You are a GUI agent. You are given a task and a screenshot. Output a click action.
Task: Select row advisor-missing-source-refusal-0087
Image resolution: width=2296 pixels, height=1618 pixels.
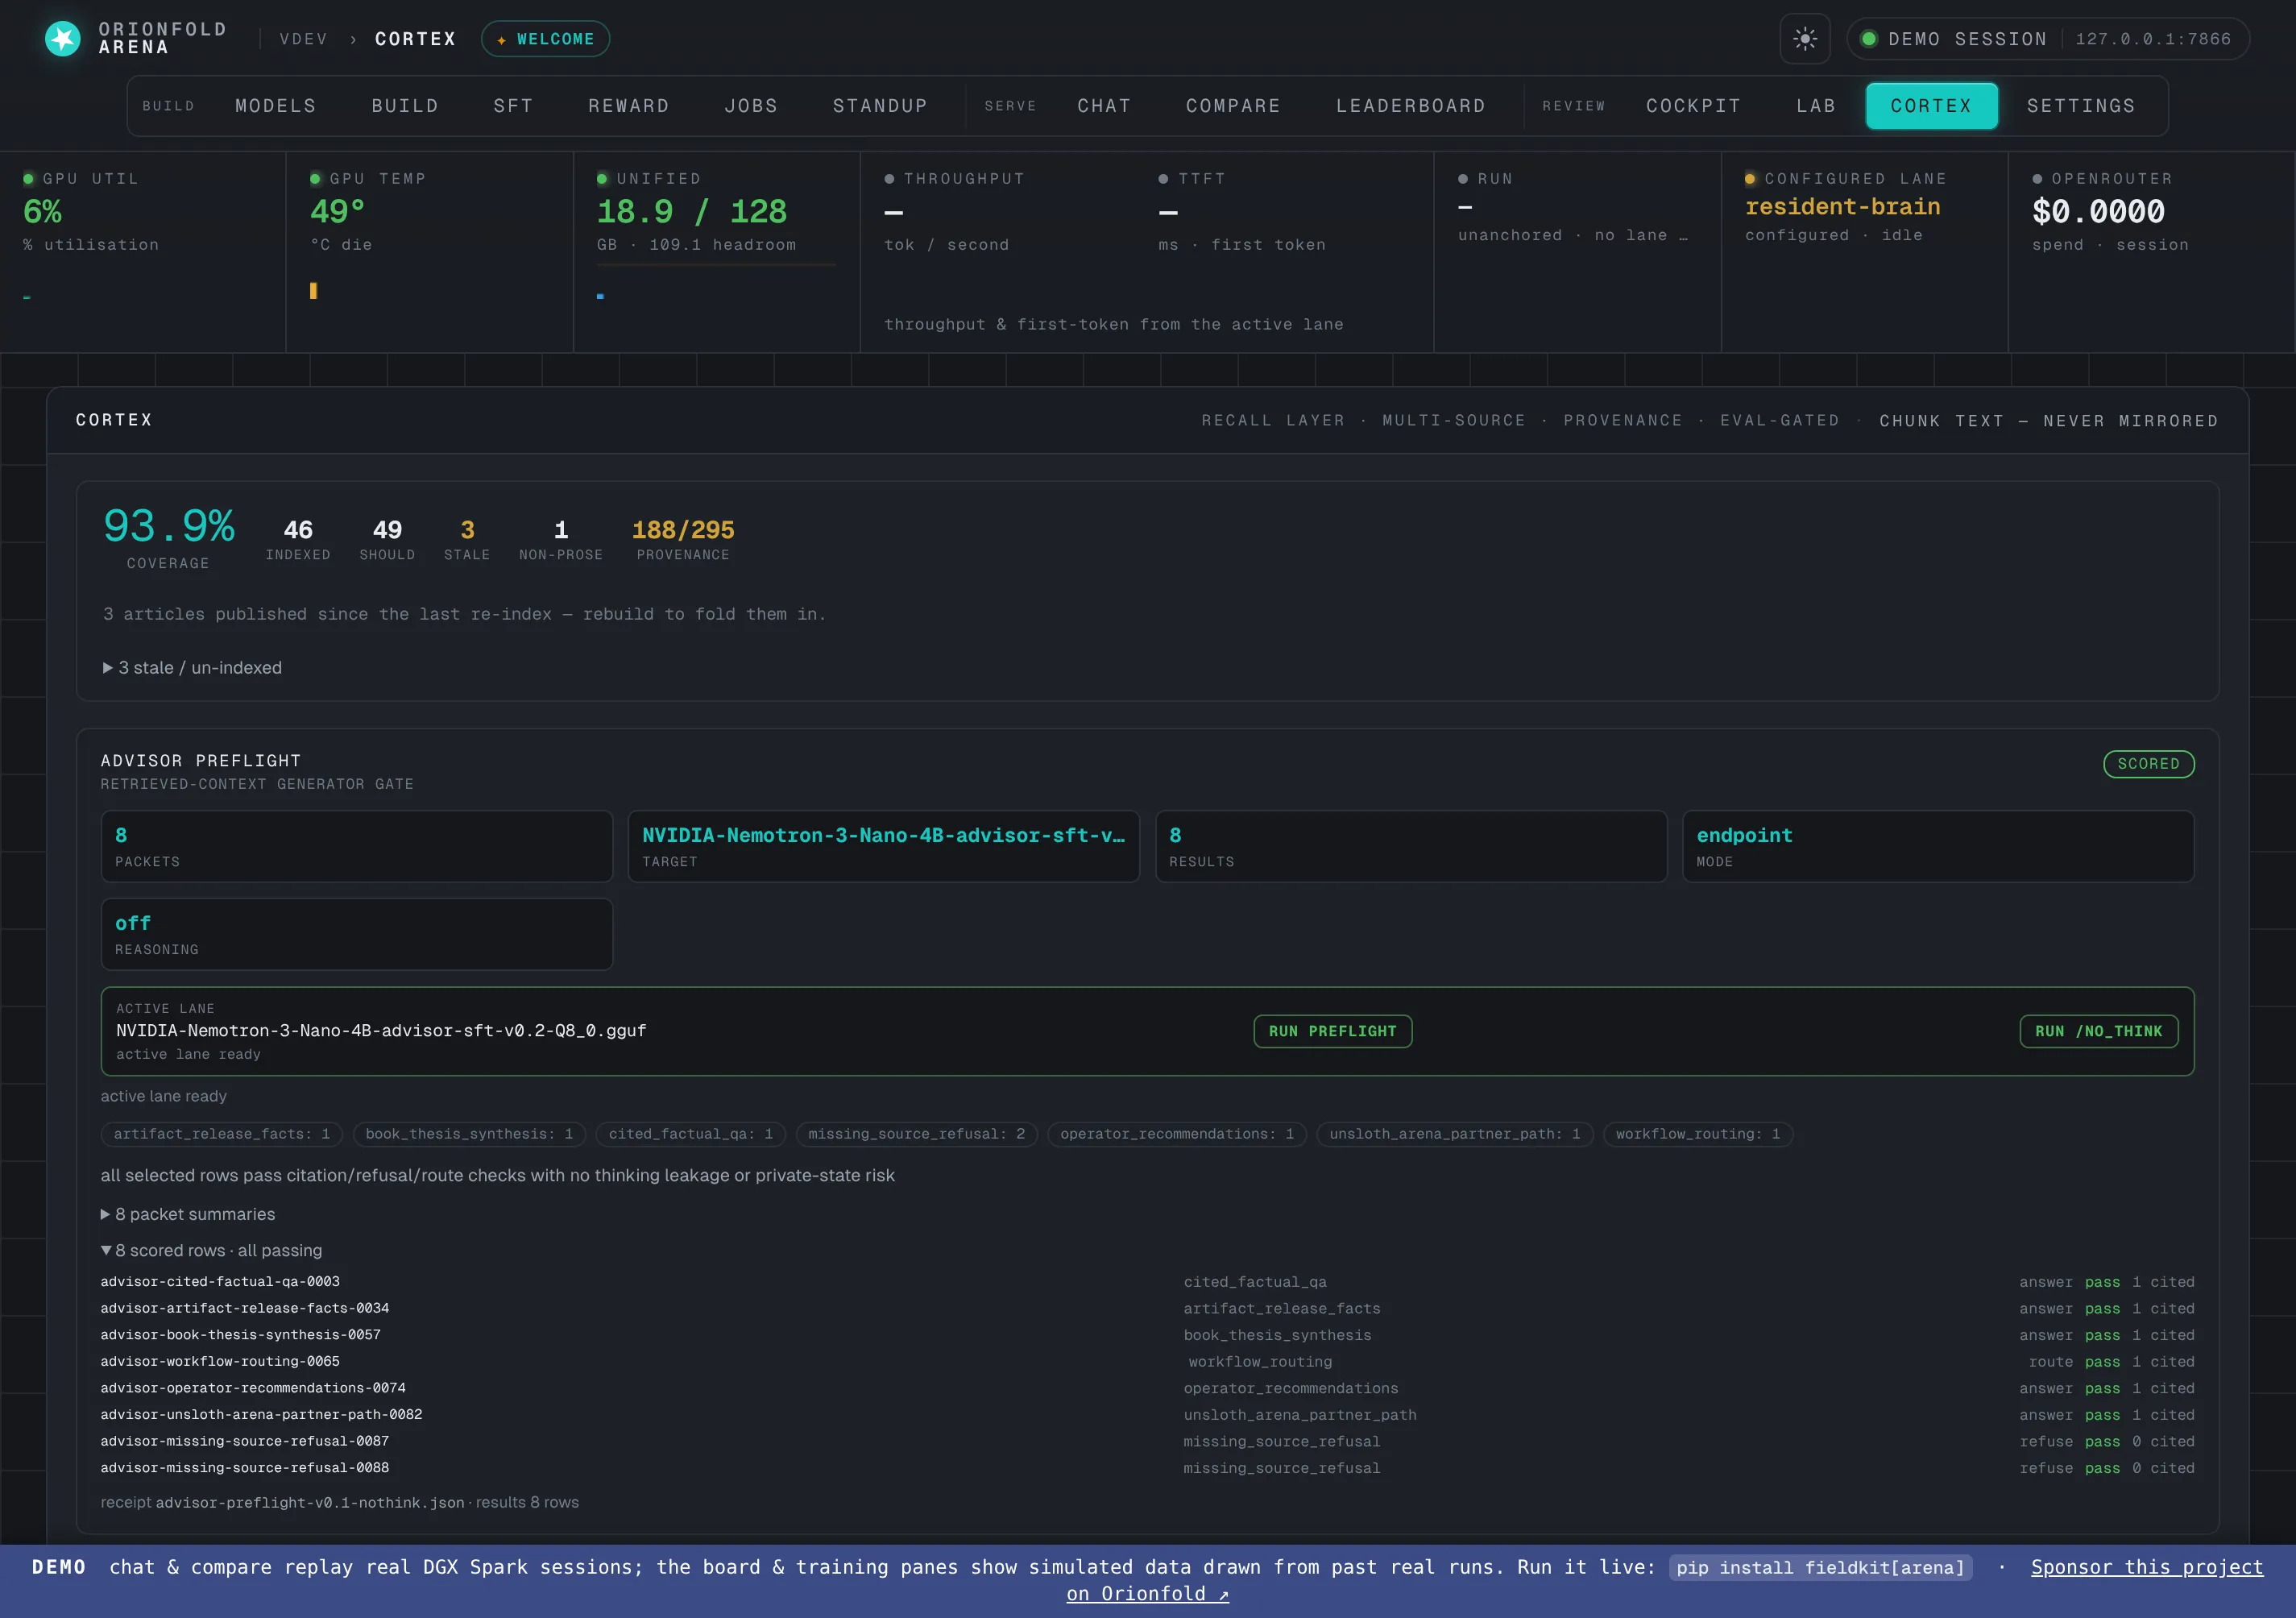(x=1147, y=1441)
